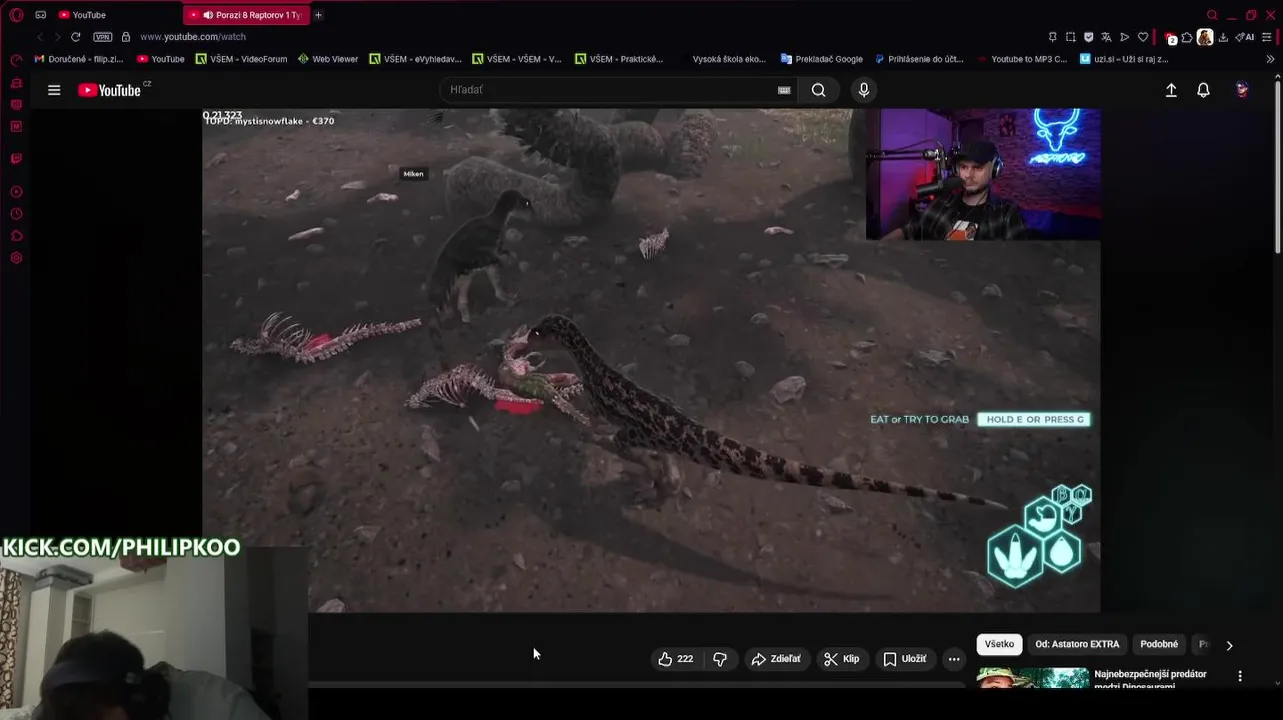Open the YouTube account avatar menu
The width and height of the screenshot is (1283, 720).
point(1242,90)
